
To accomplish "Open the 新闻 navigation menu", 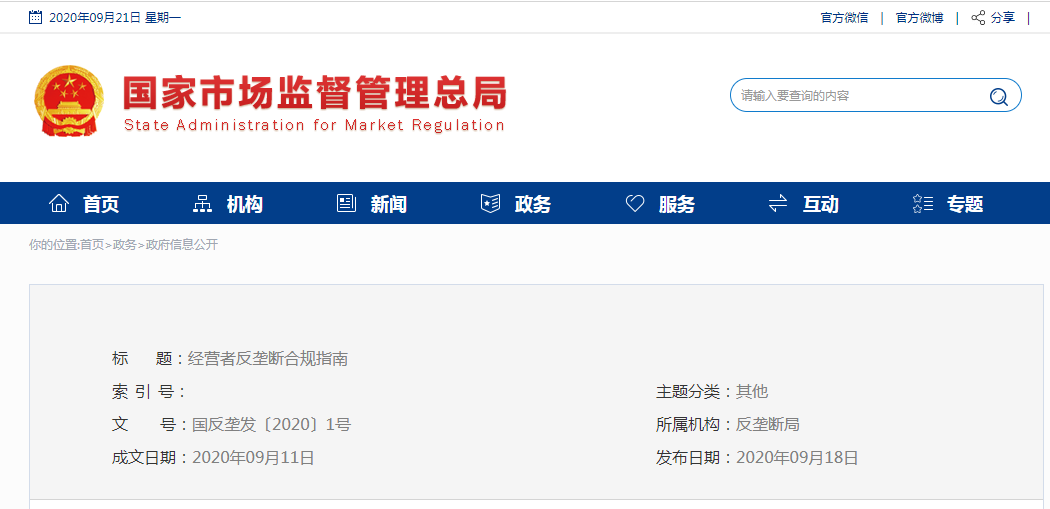I will pyautogui.click(x=388, y=204).
